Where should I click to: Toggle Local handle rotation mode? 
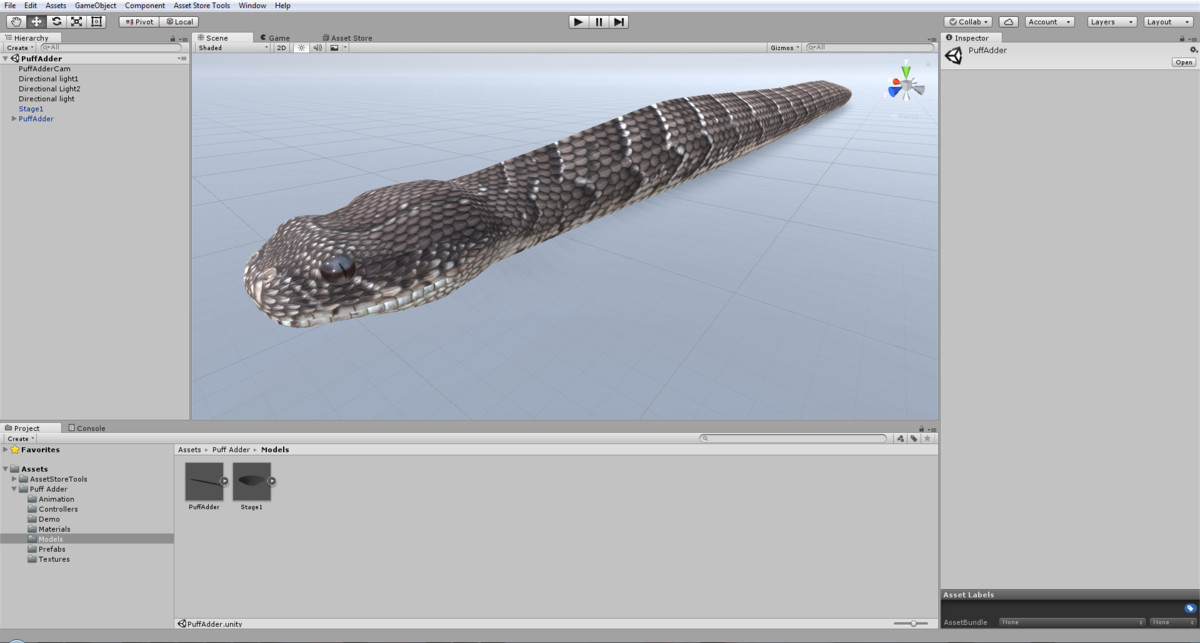tap(179, 20)
